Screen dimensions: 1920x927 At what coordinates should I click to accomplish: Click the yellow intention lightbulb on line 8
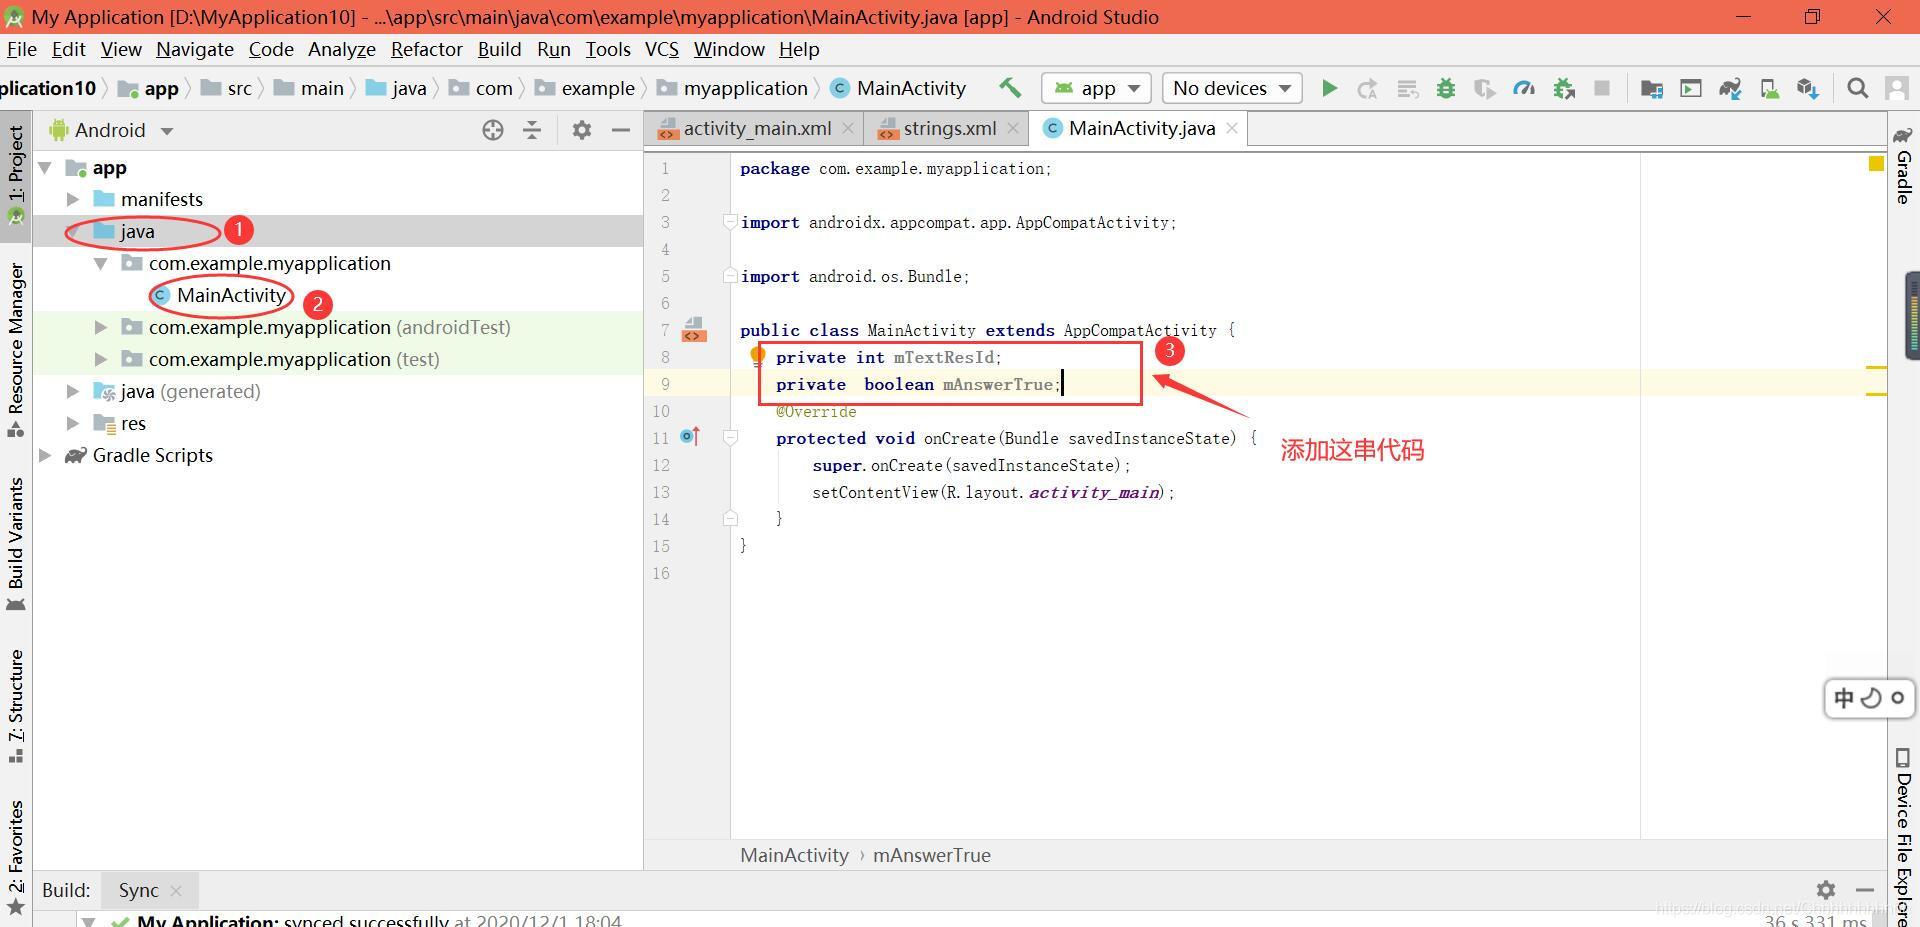(757, 355)
